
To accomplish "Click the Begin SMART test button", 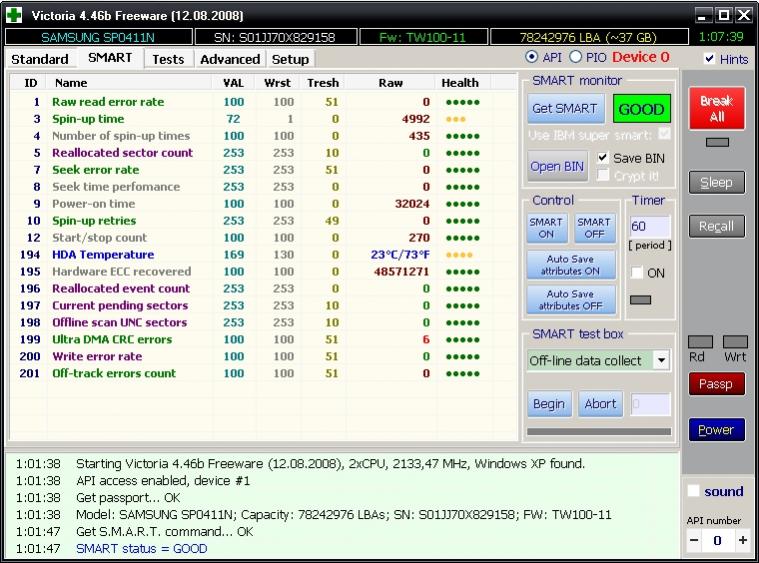I will (549, 404).
